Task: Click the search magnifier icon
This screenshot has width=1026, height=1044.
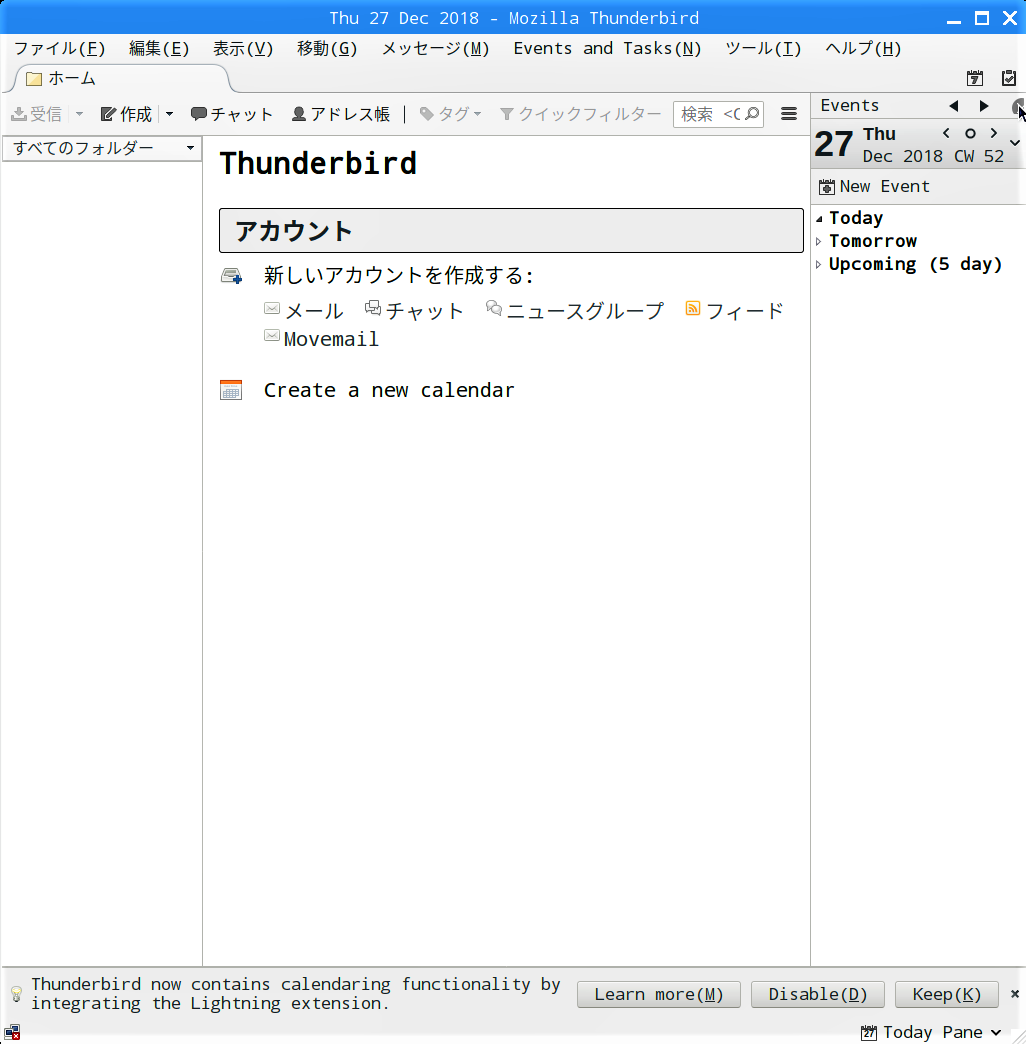Action: (752, 114)
